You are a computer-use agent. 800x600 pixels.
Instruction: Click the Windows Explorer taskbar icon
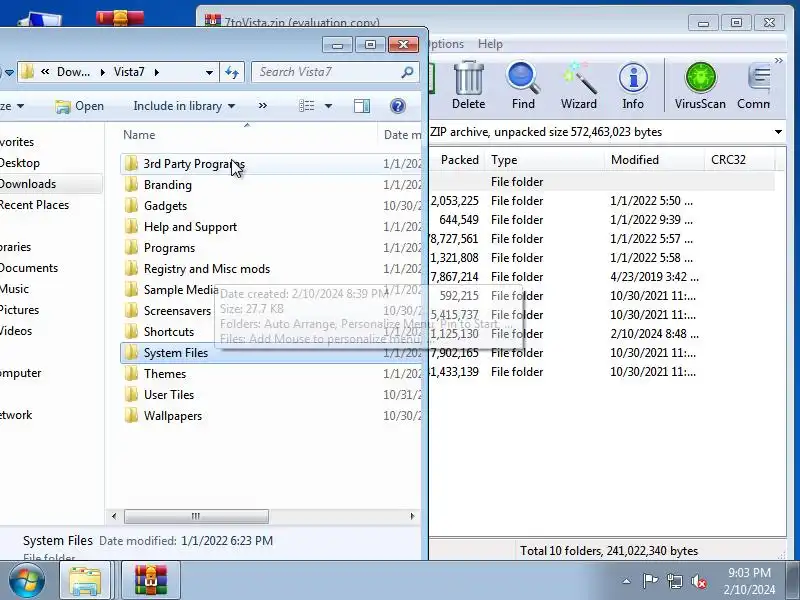[85, 581]
